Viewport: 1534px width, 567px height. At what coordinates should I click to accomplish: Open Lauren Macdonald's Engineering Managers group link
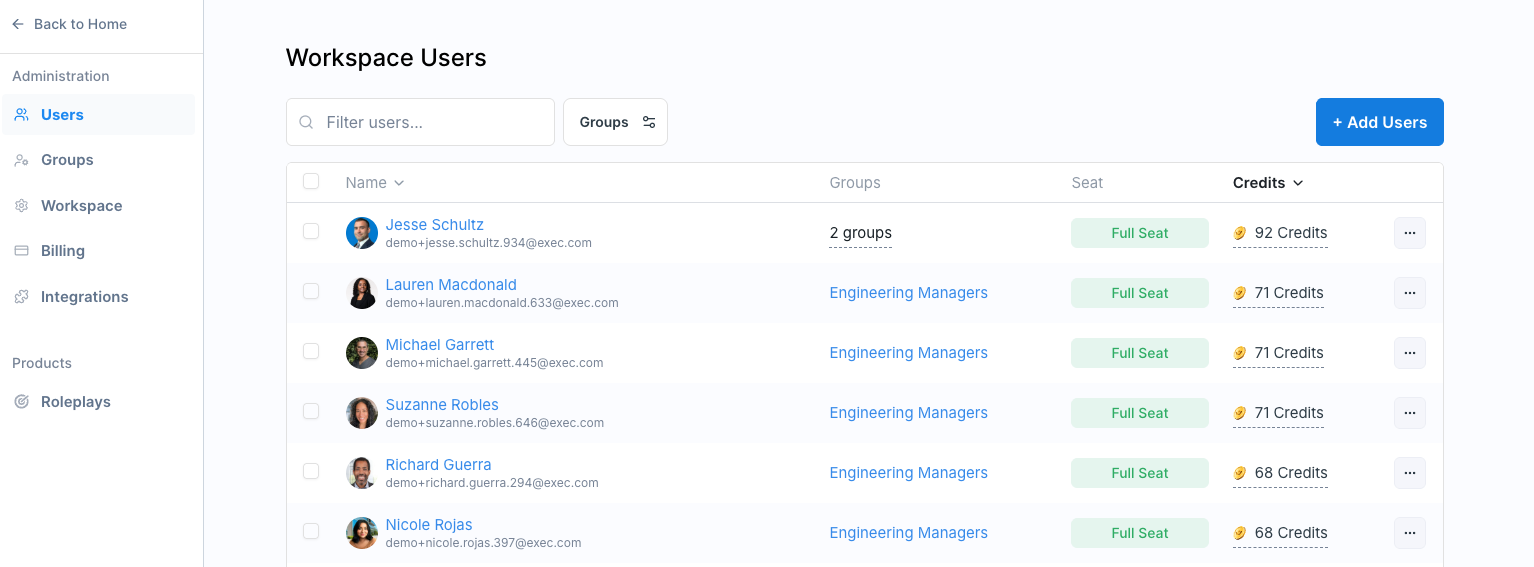(x=908, y=293)
